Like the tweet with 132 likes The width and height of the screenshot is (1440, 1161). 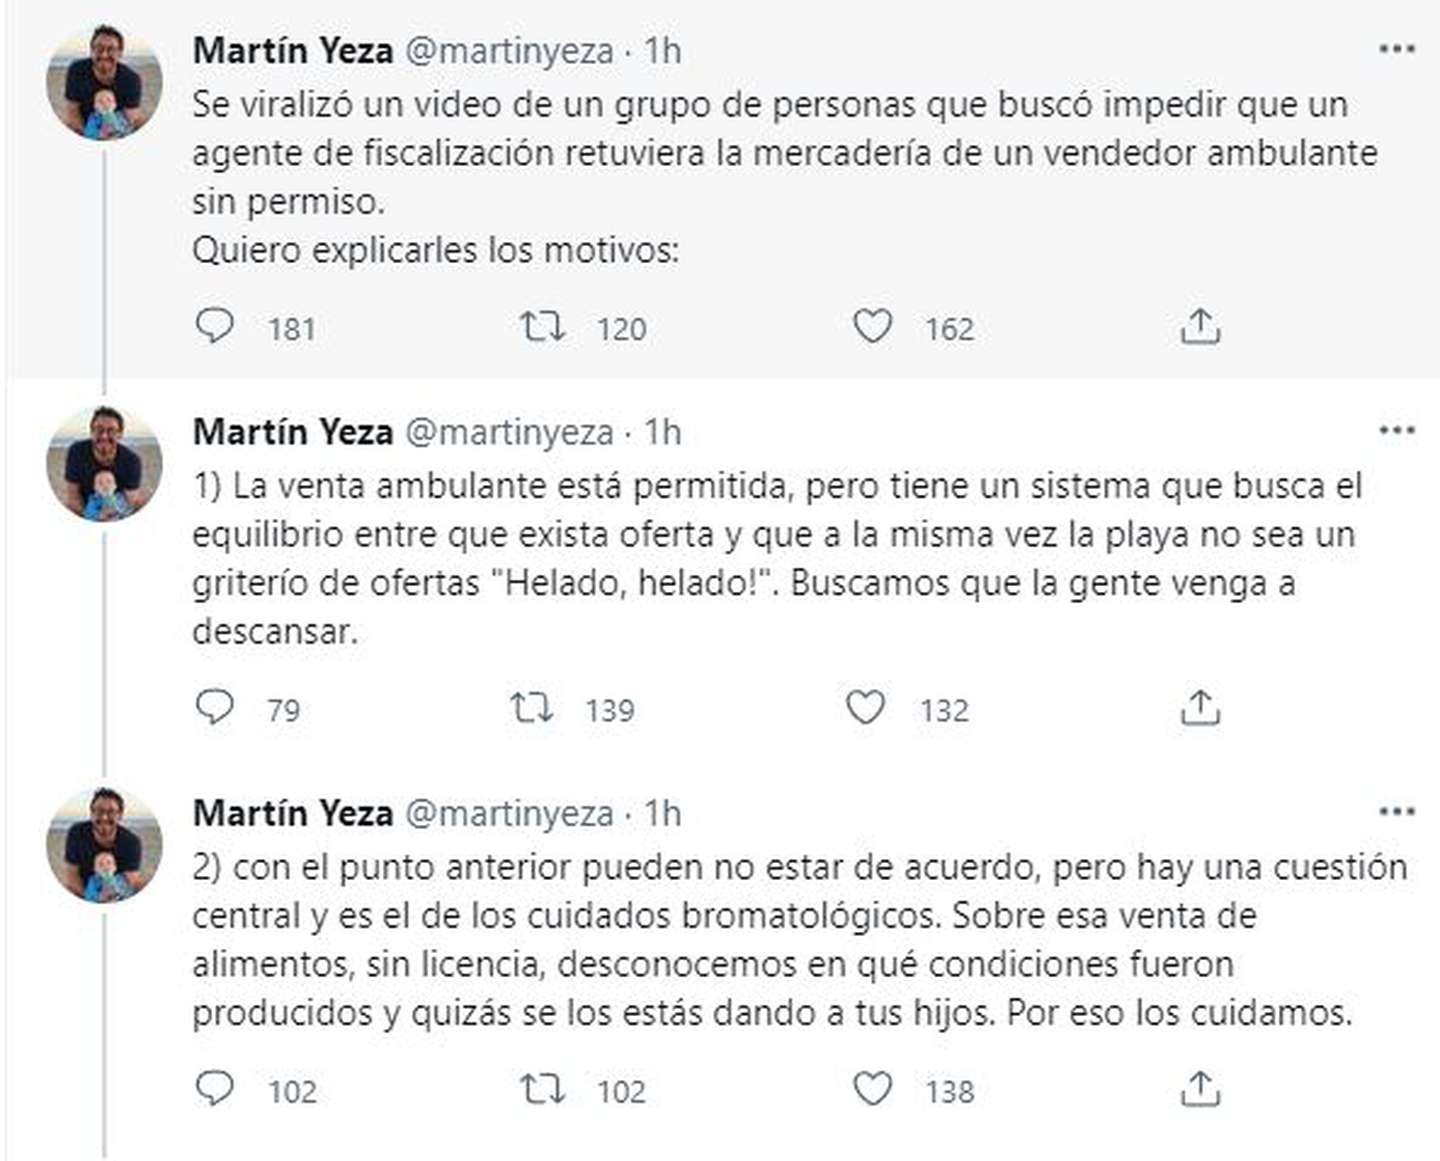point(865,708)
